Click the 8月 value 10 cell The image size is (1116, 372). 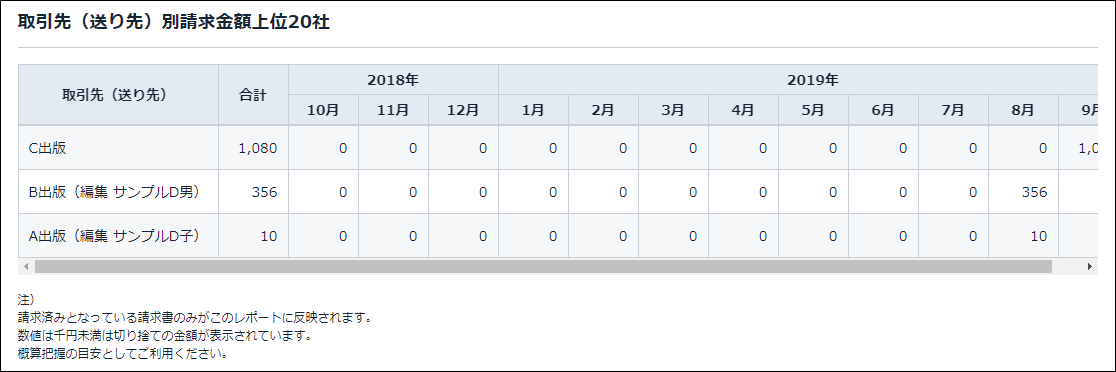tap(1023, 236)
